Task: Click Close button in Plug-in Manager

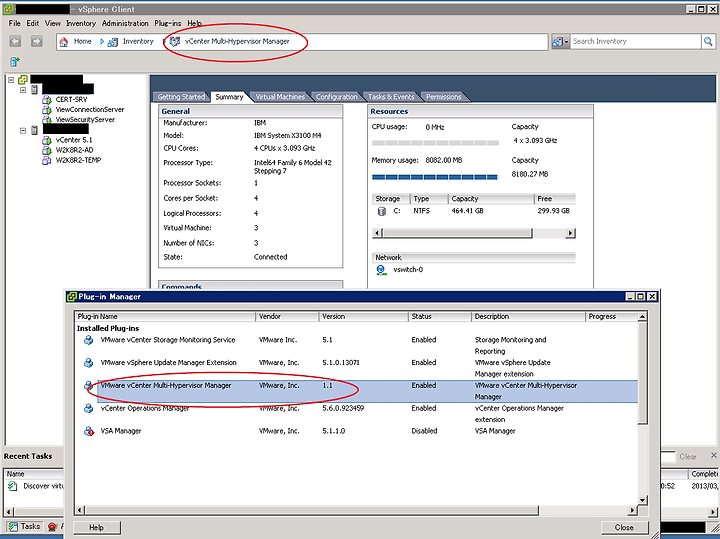Action: point(624,528)
